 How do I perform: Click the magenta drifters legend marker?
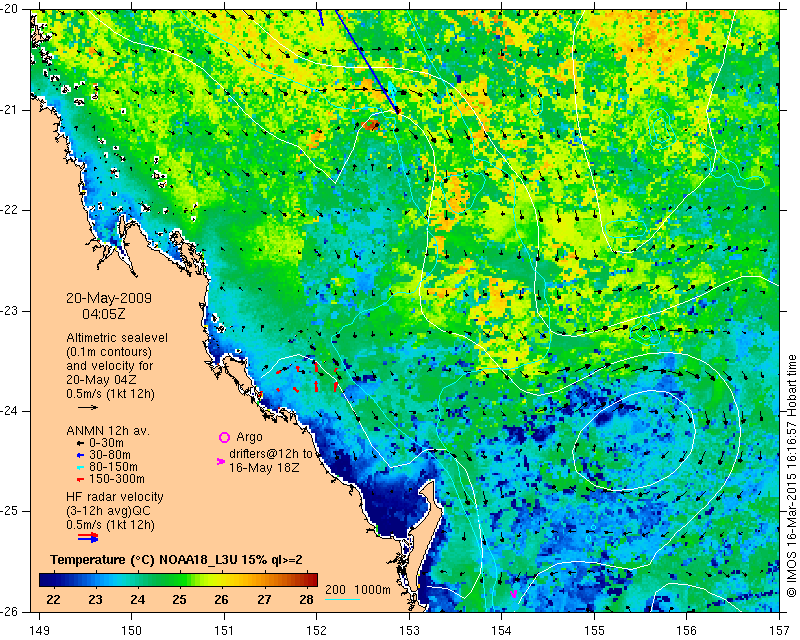pos(221,461)
